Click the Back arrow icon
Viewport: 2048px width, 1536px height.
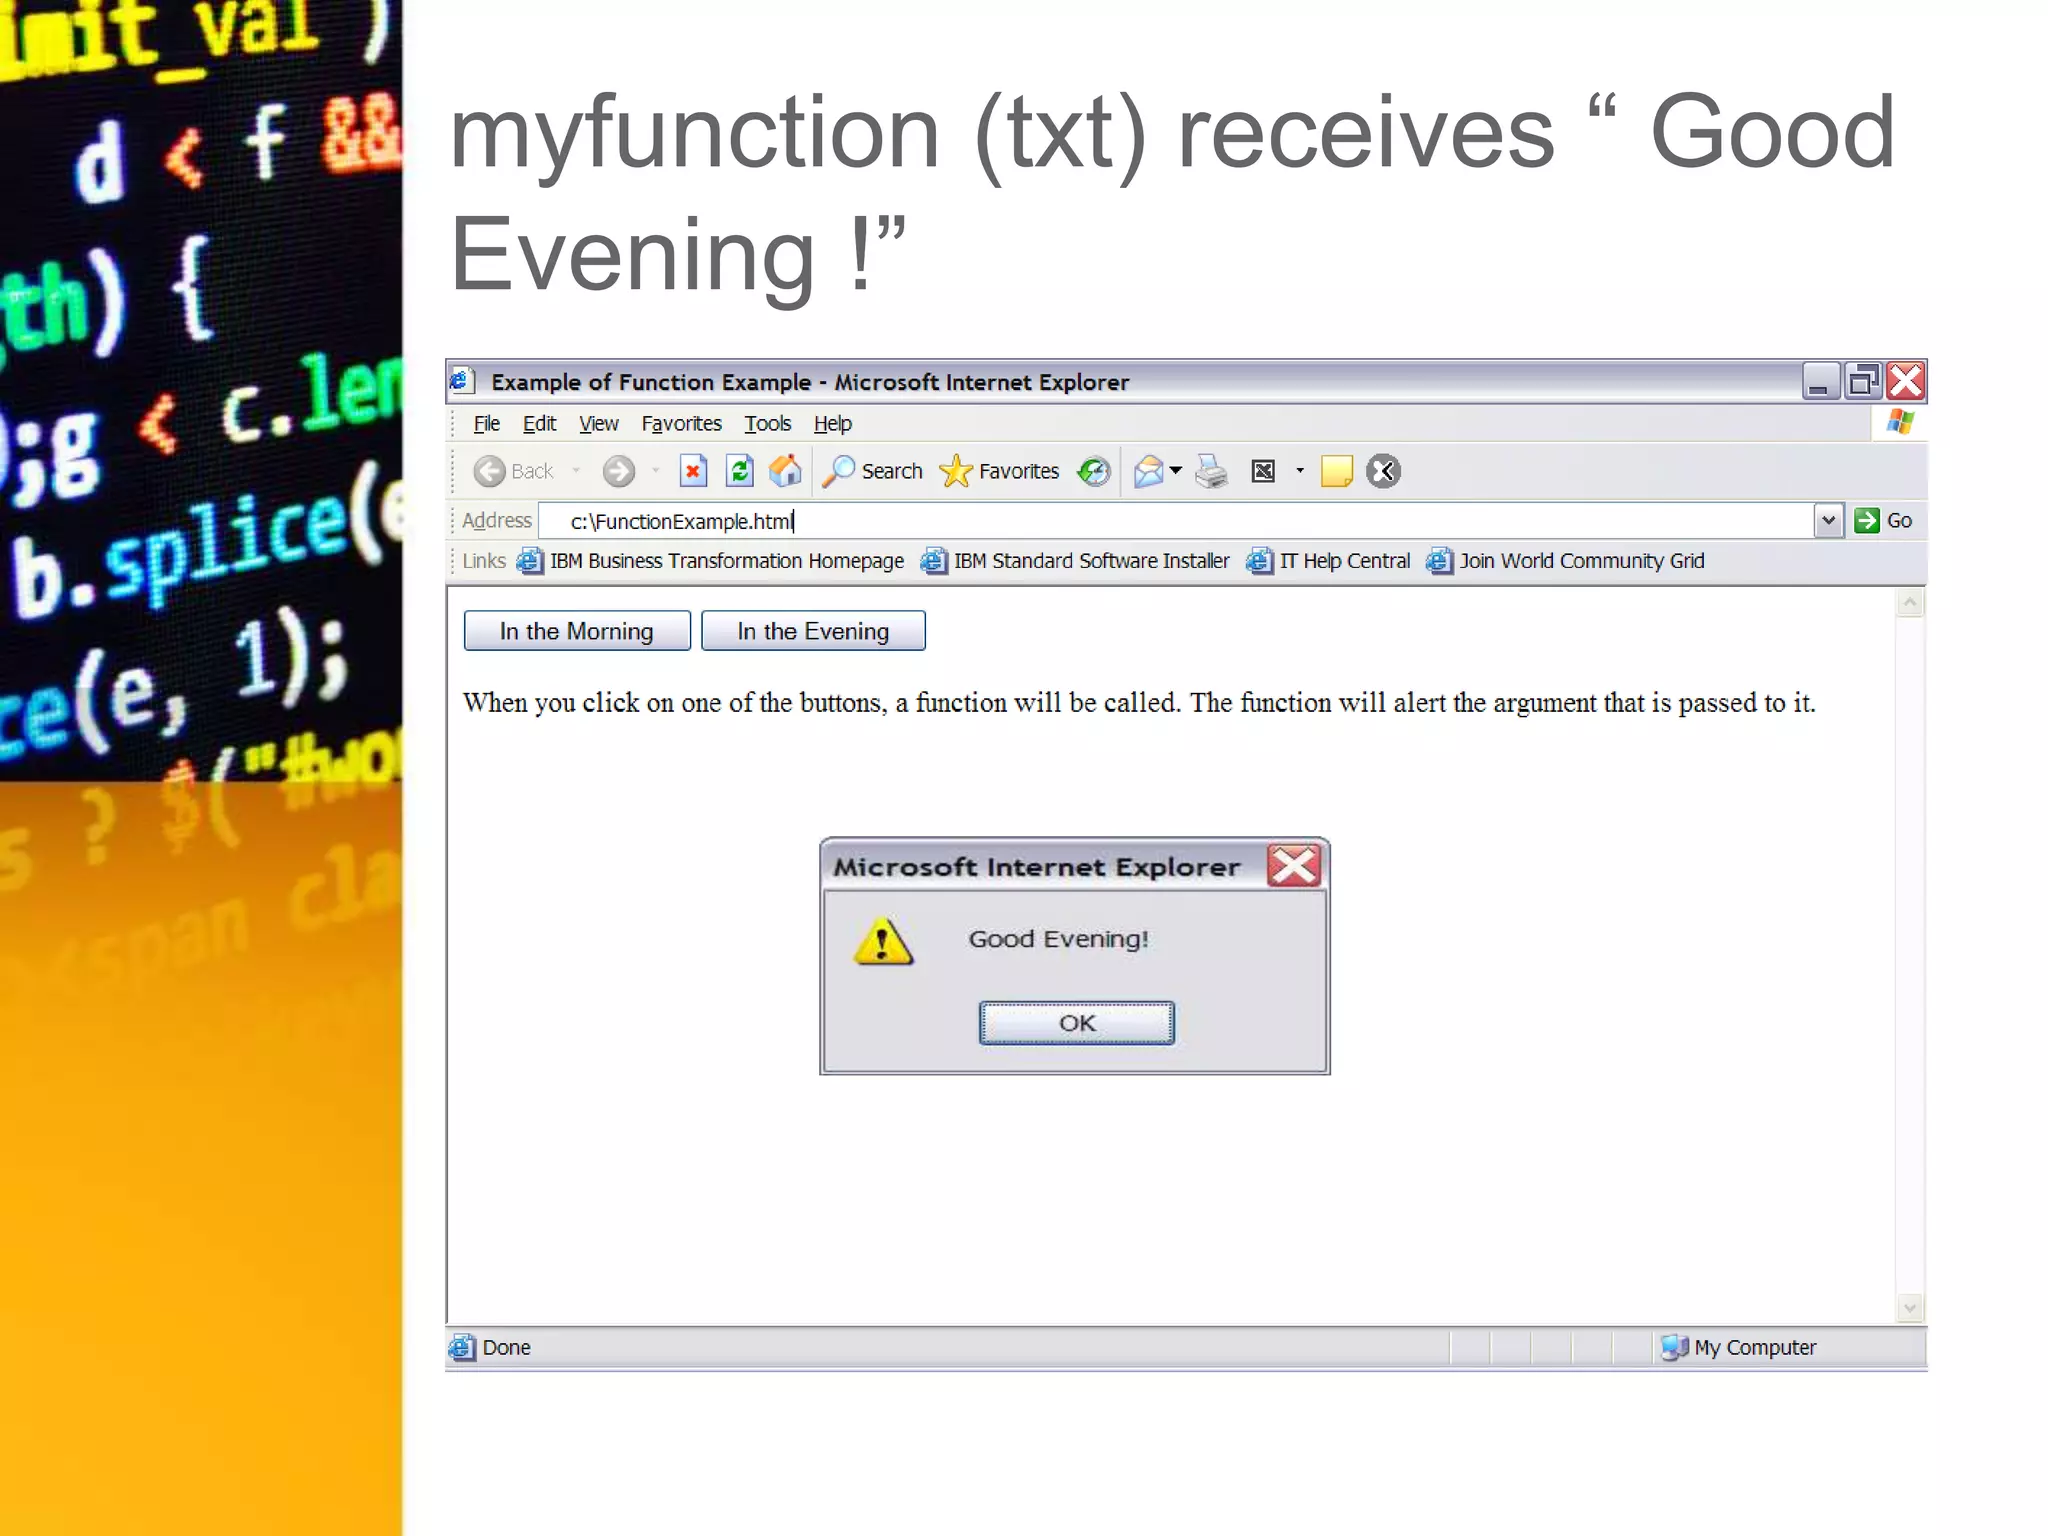[x=489, y=471]
